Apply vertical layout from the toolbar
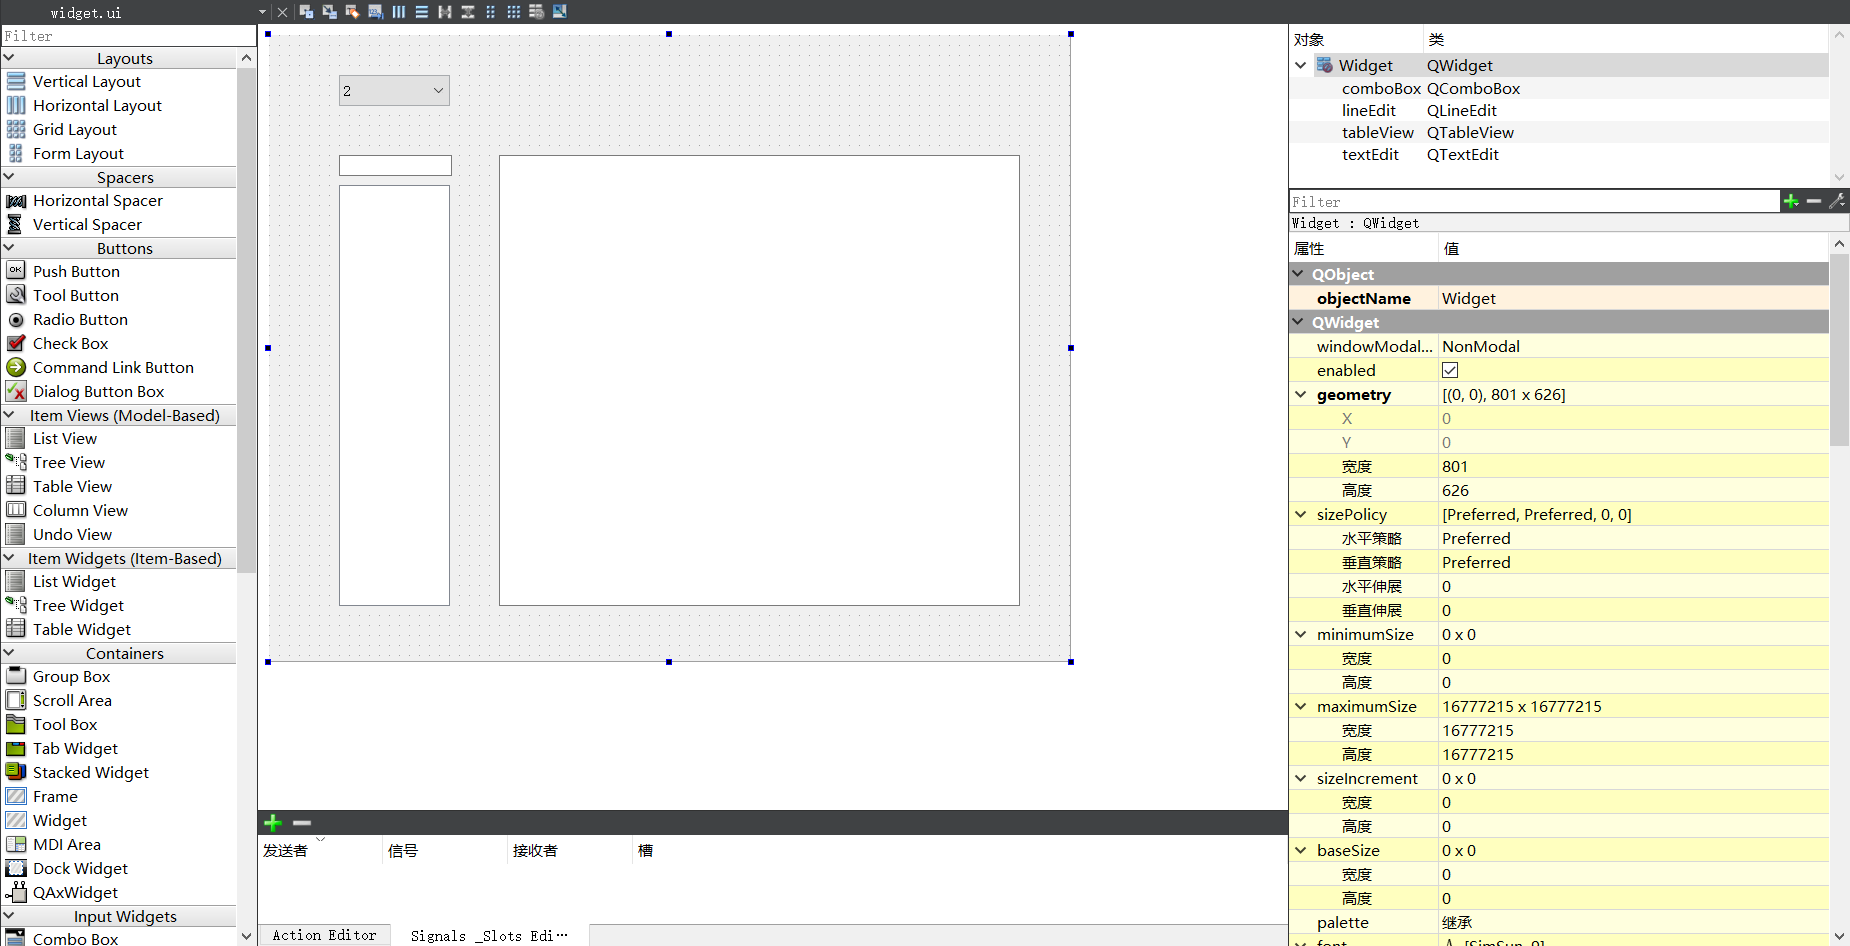Image resolution: width=1850 pixels, height=946 pixels. 421,12
